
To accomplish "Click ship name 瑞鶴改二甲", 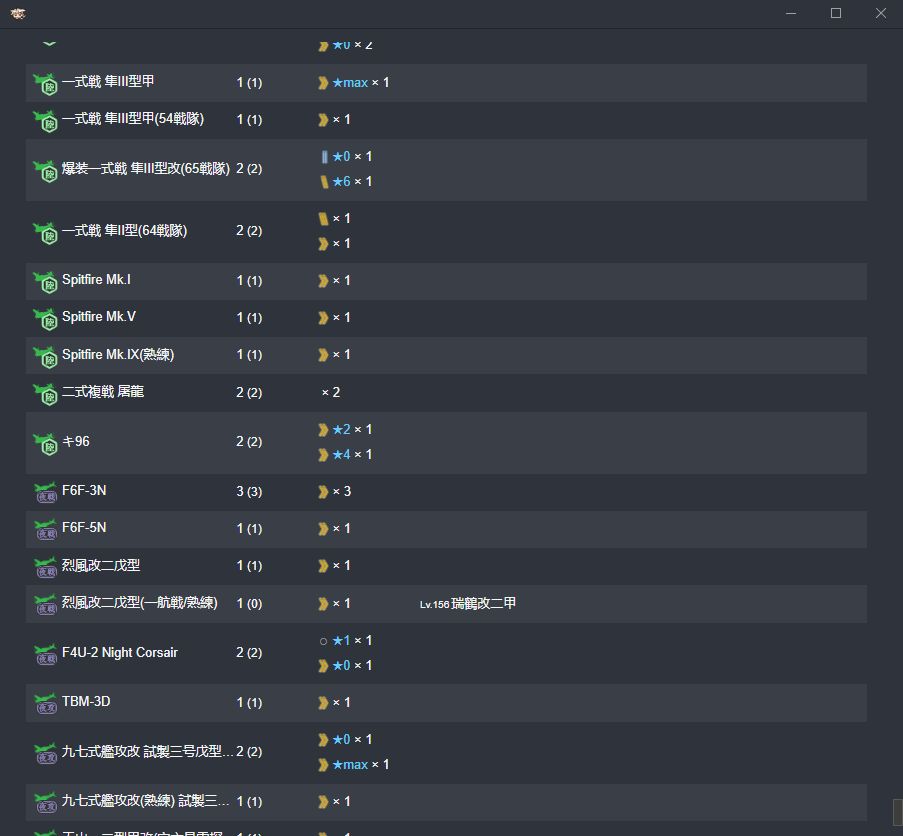I will (483, 604).
